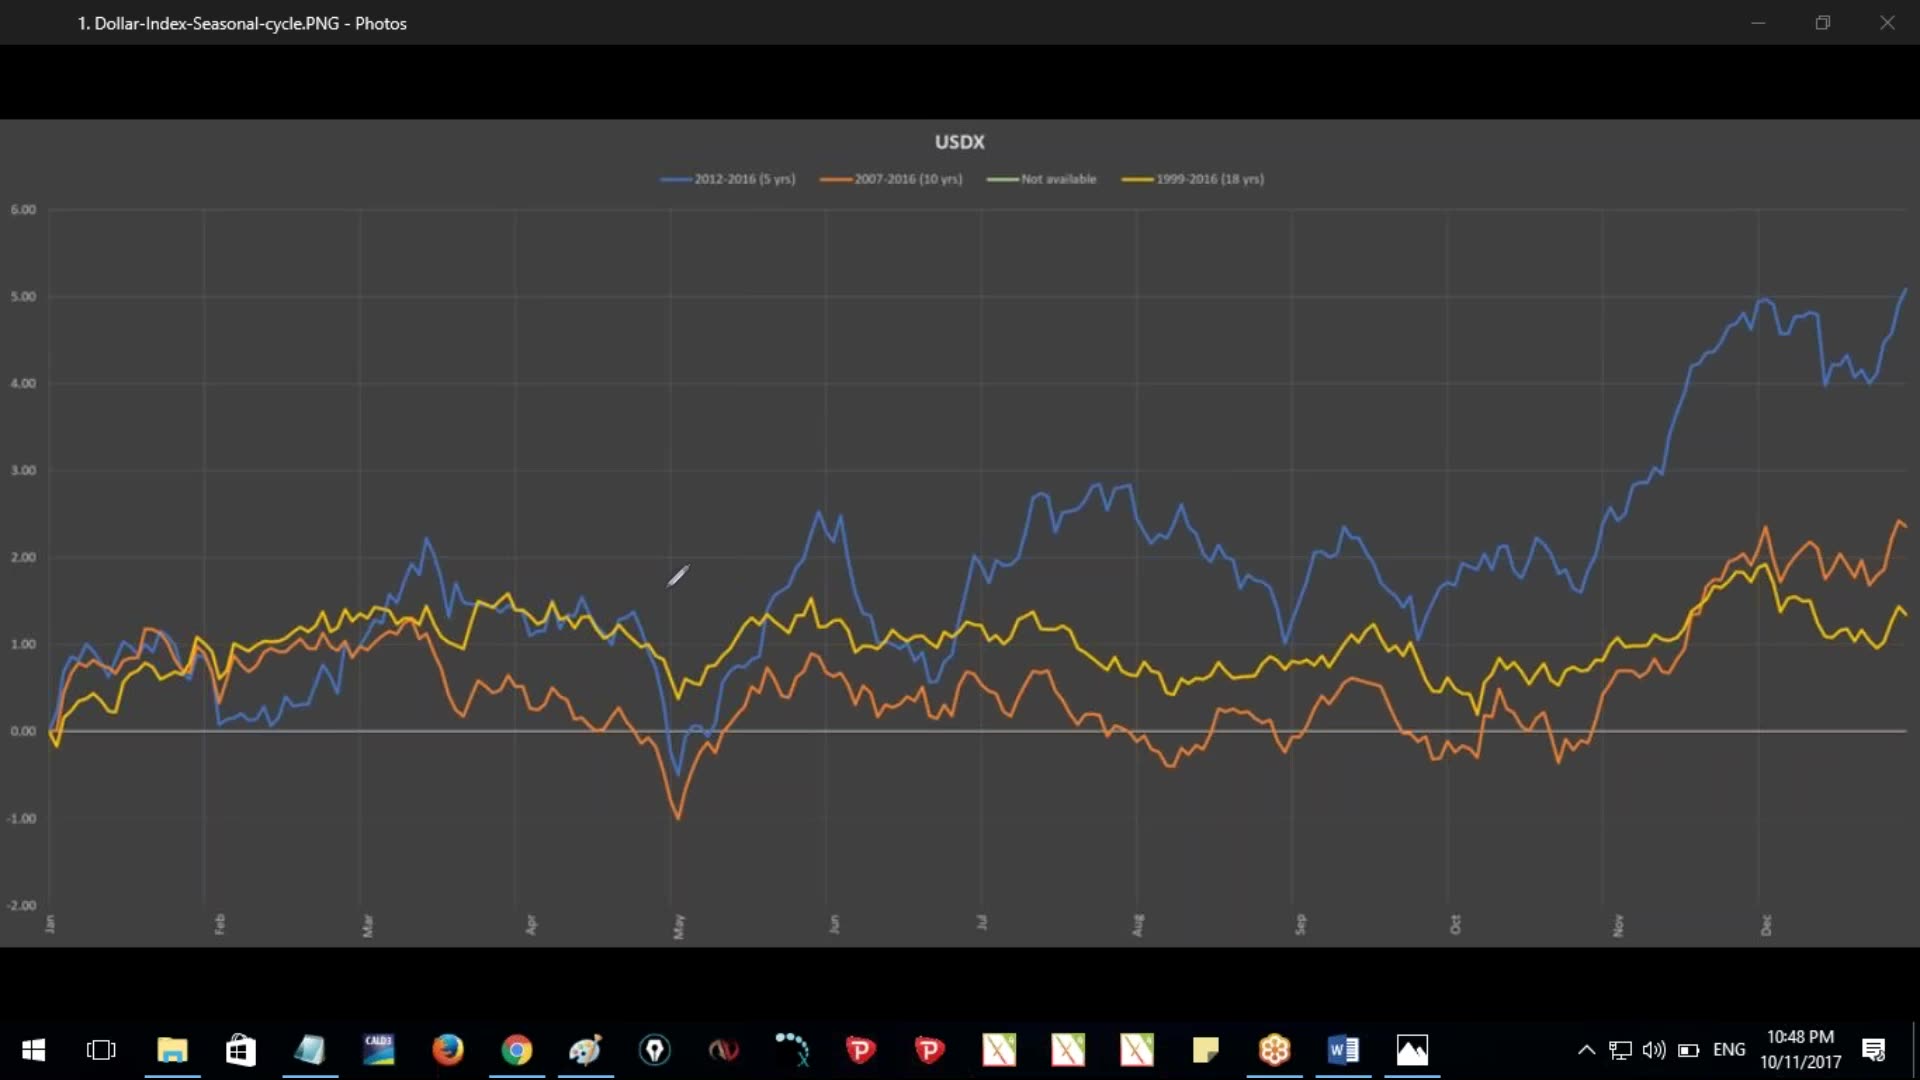The width and height of the screenshot is (1920, 1080).
Task: Open the CALD3 dictionary app
Action: pos(378,1050)
